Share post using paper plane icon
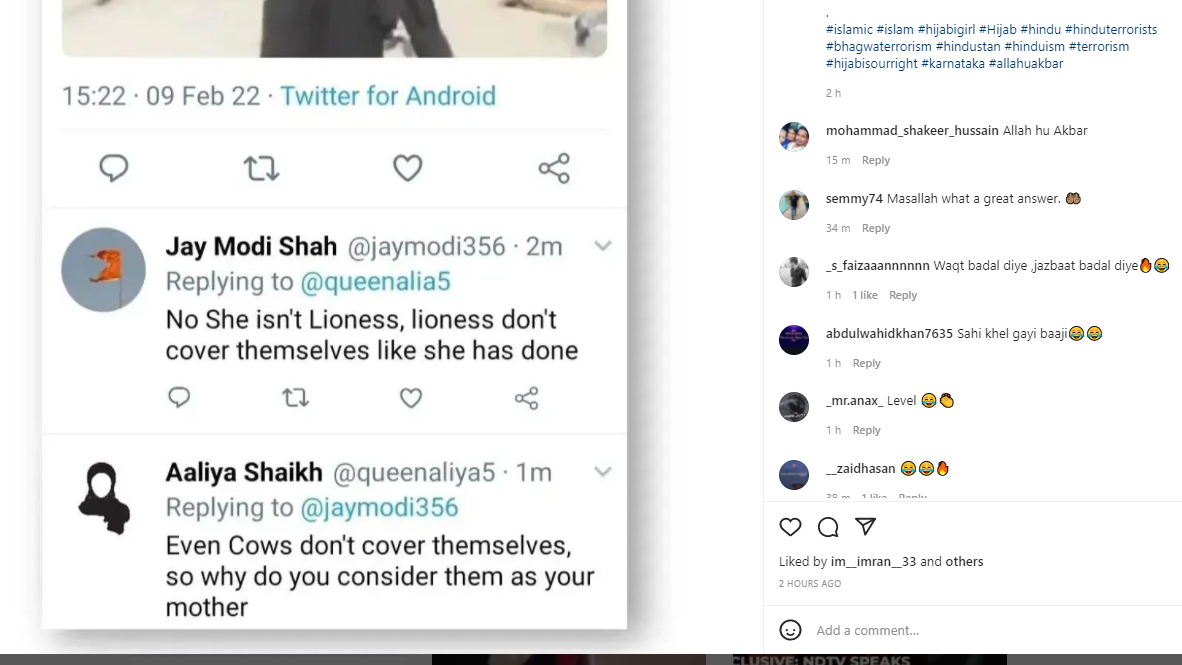The height and width of the screenshot is (665, 1182). click(866, 527)
